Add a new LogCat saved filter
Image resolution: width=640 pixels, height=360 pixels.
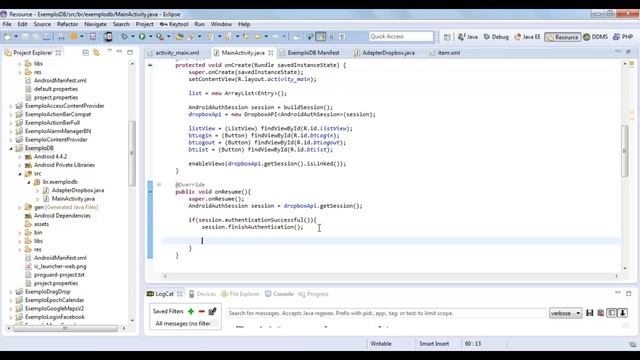tap(191, 311)
